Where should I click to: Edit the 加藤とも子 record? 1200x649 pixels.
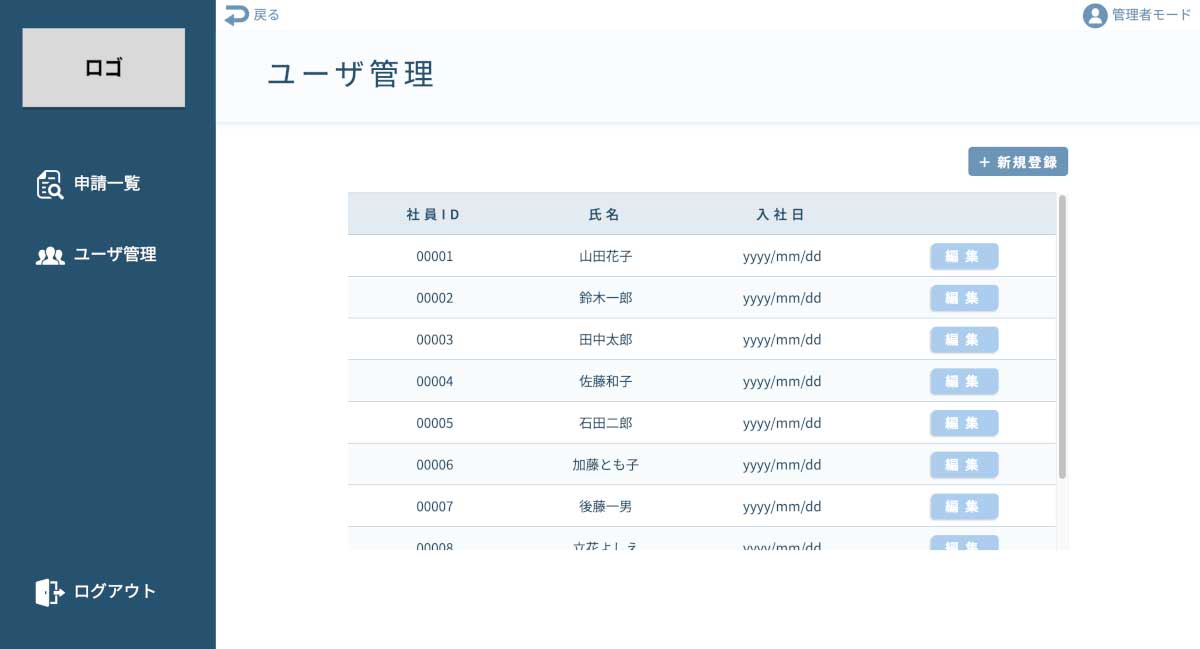(964, 465)
